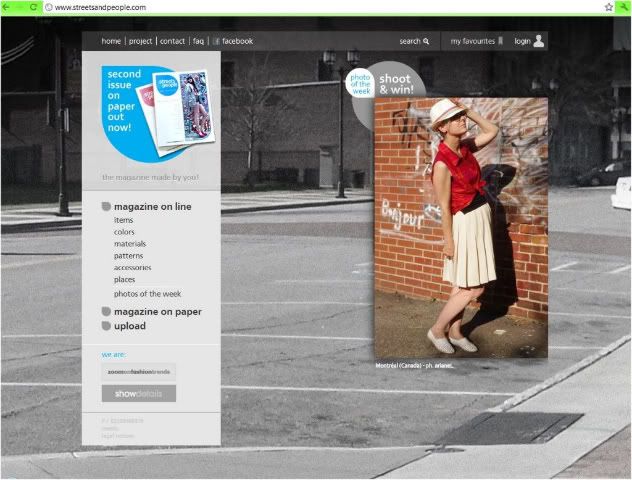Click the address bar URL field
Viewport: 632px width, 480px height.
[322, 7]
